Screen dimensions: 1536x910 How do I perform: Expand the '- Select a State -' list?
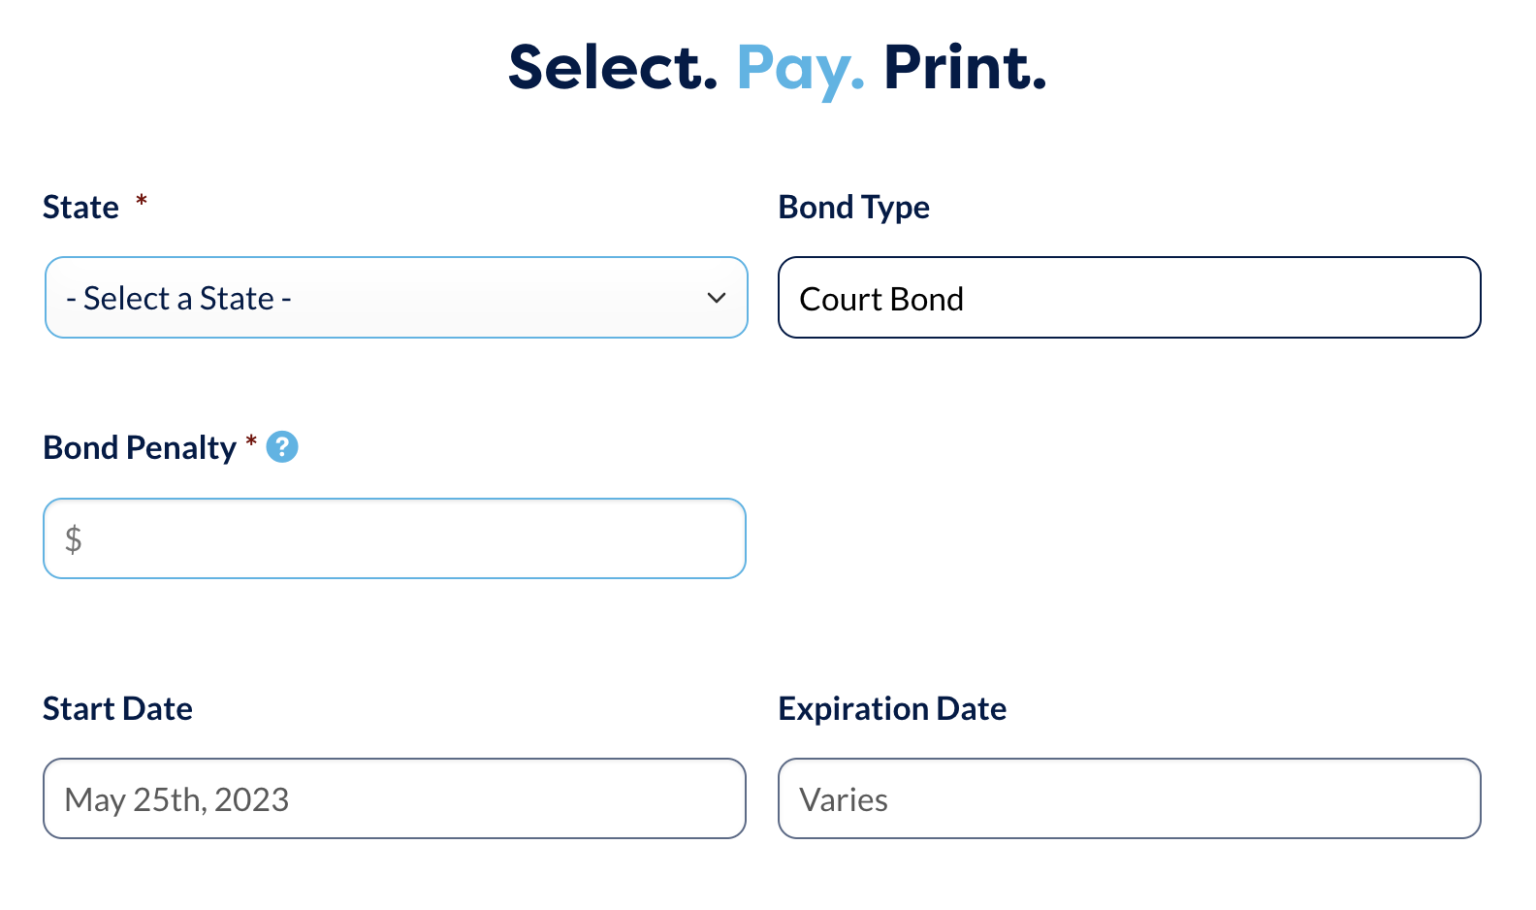[x=395, y=297]
